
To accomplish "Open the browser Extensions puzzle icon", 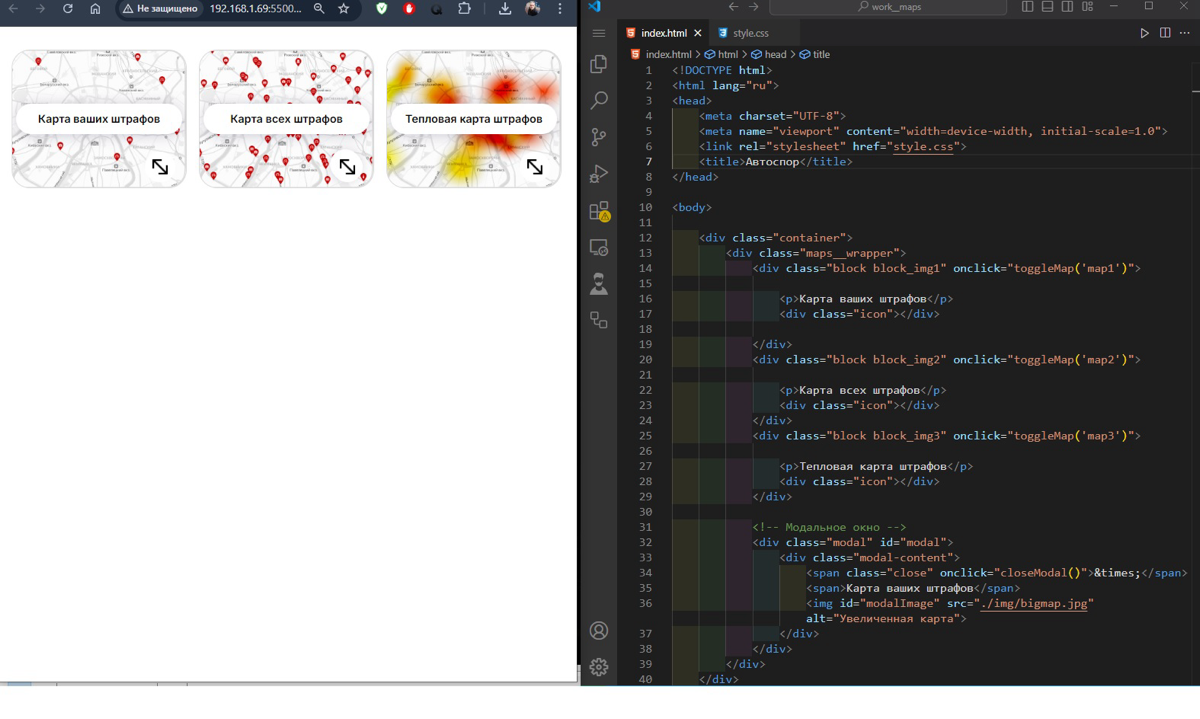I will 464,9.
